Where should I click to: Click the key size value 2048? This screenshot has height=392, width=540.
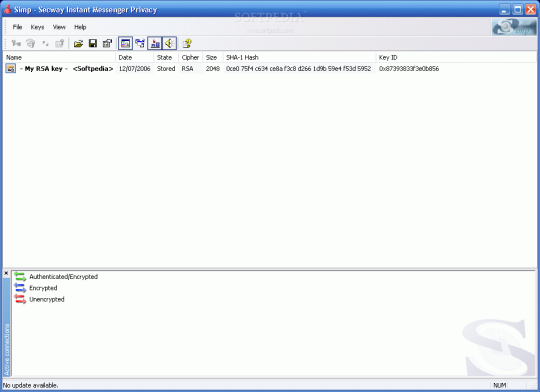212,69
